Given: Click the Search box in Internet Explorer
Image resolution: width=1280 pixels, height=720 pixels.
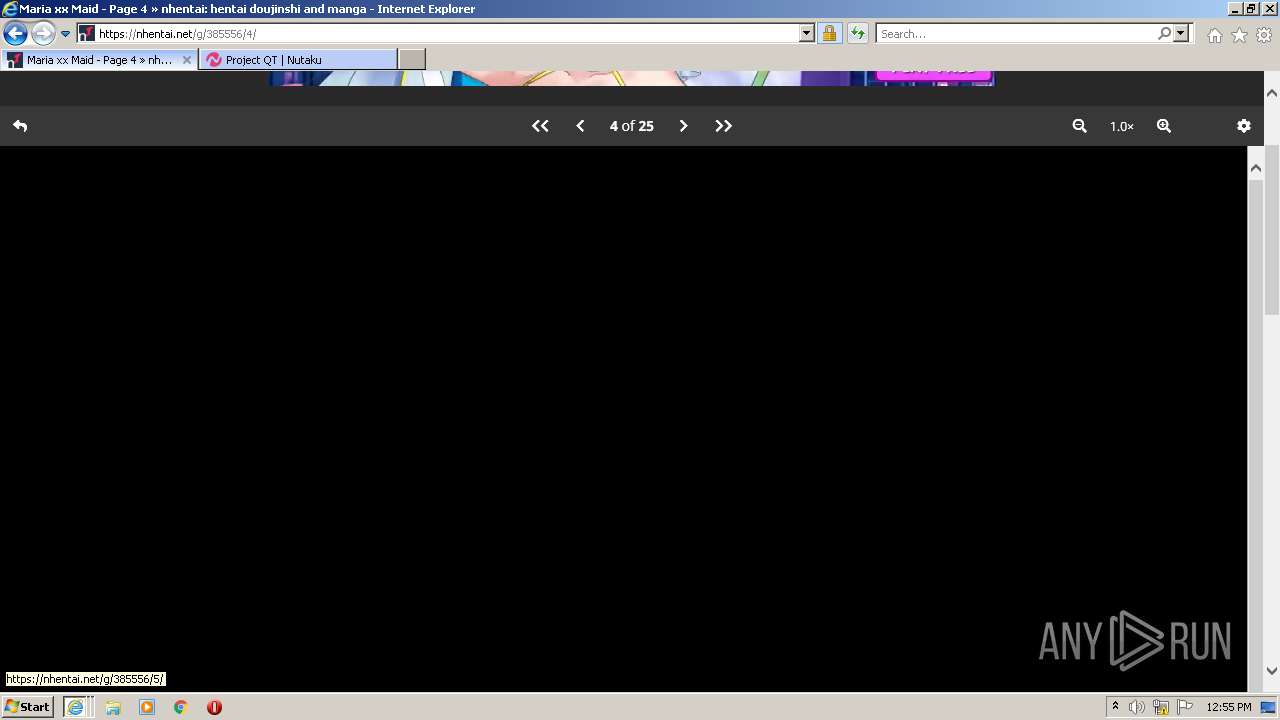Looking at the screenshot, I should 1016,33.
